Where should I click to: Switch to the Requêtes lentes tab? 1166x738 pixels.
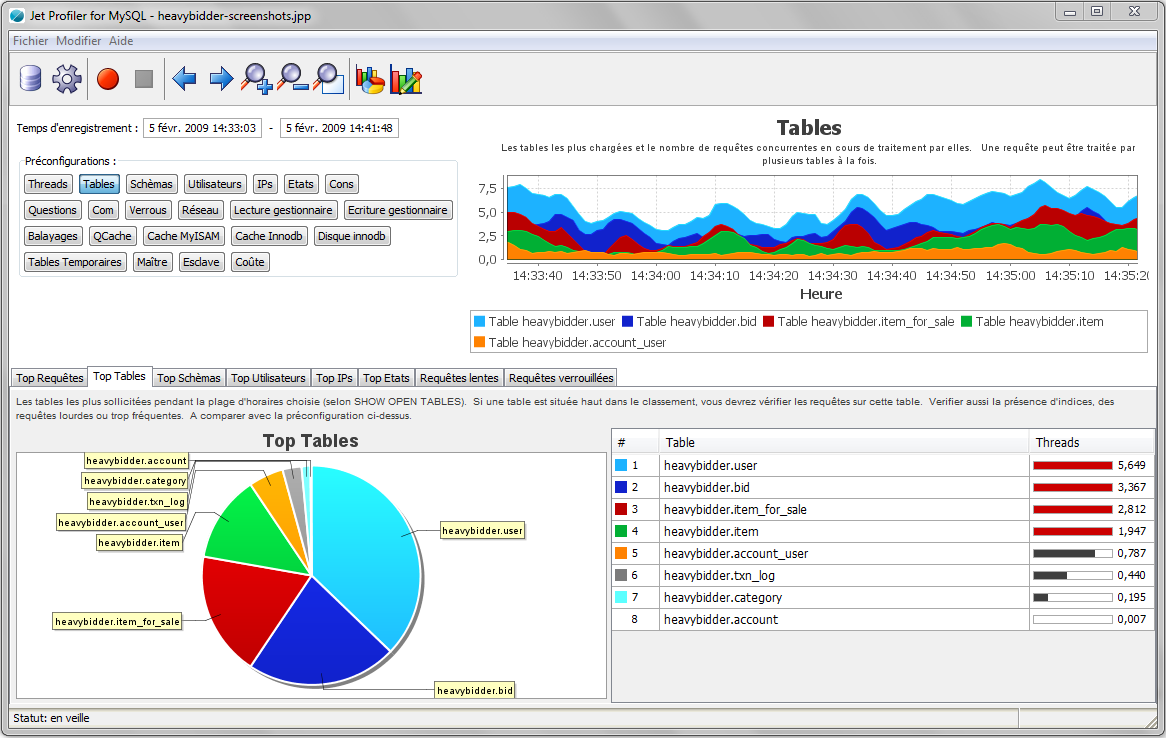(459, 378)
